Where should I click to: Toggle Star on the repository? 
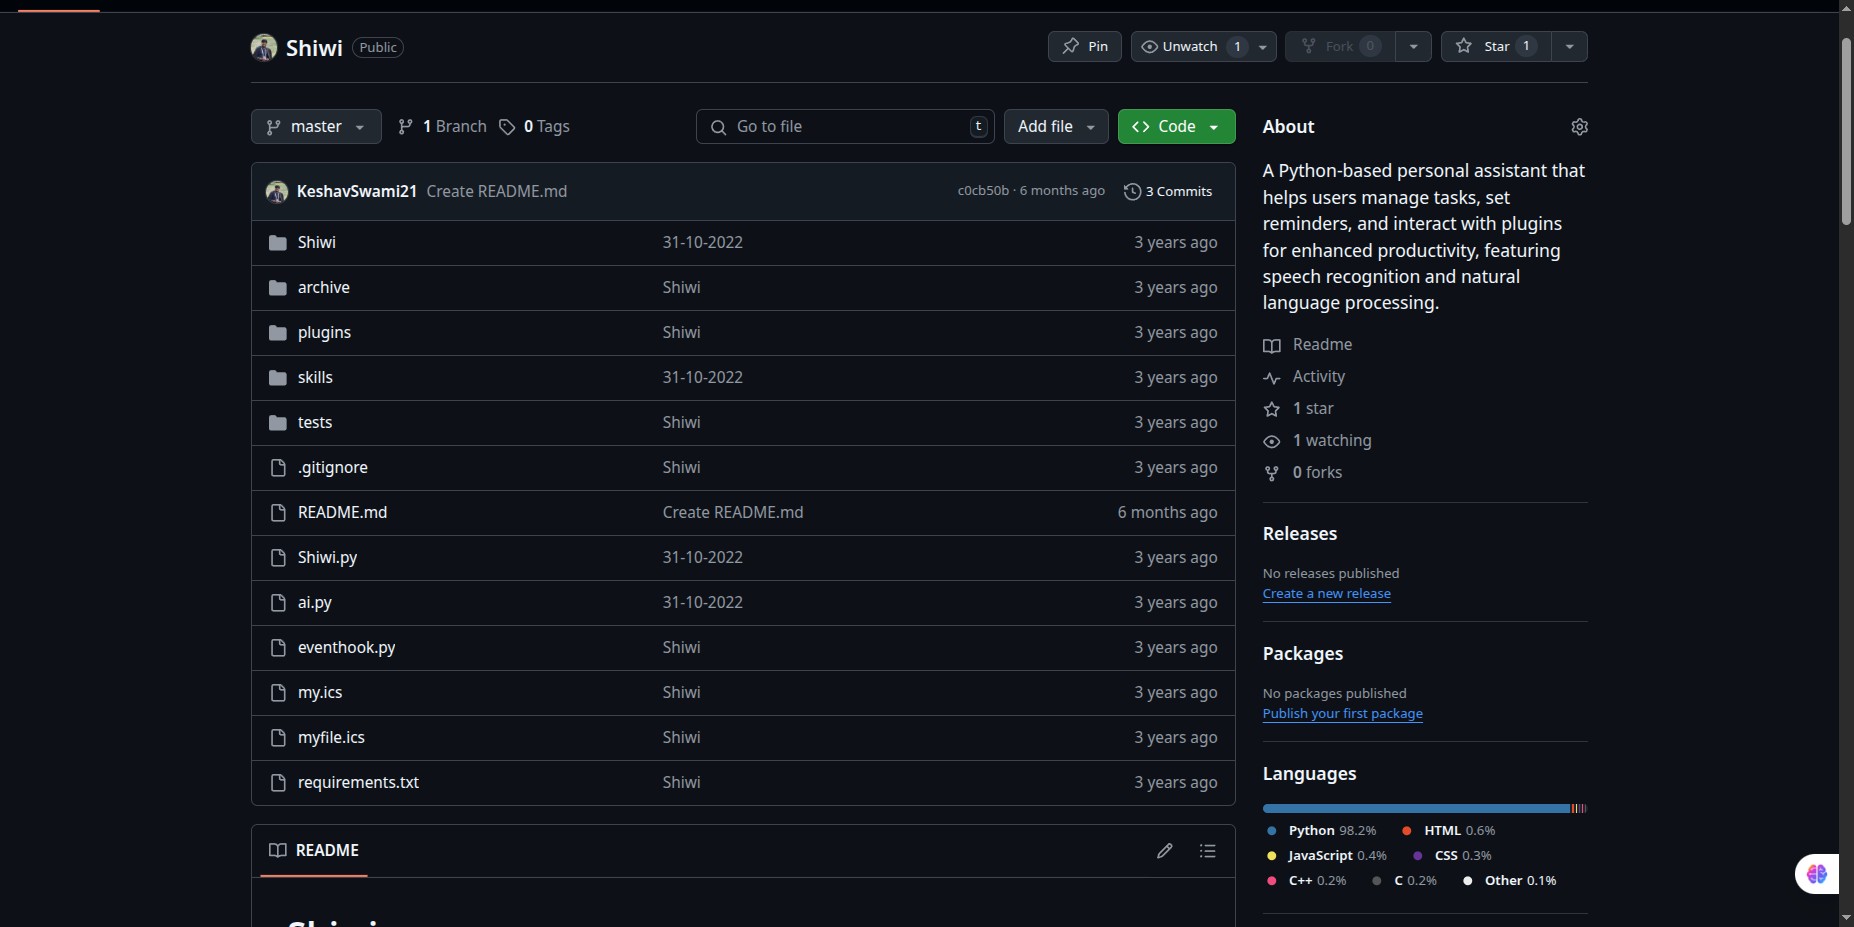pyautogui.click(x=1496, y=46)
